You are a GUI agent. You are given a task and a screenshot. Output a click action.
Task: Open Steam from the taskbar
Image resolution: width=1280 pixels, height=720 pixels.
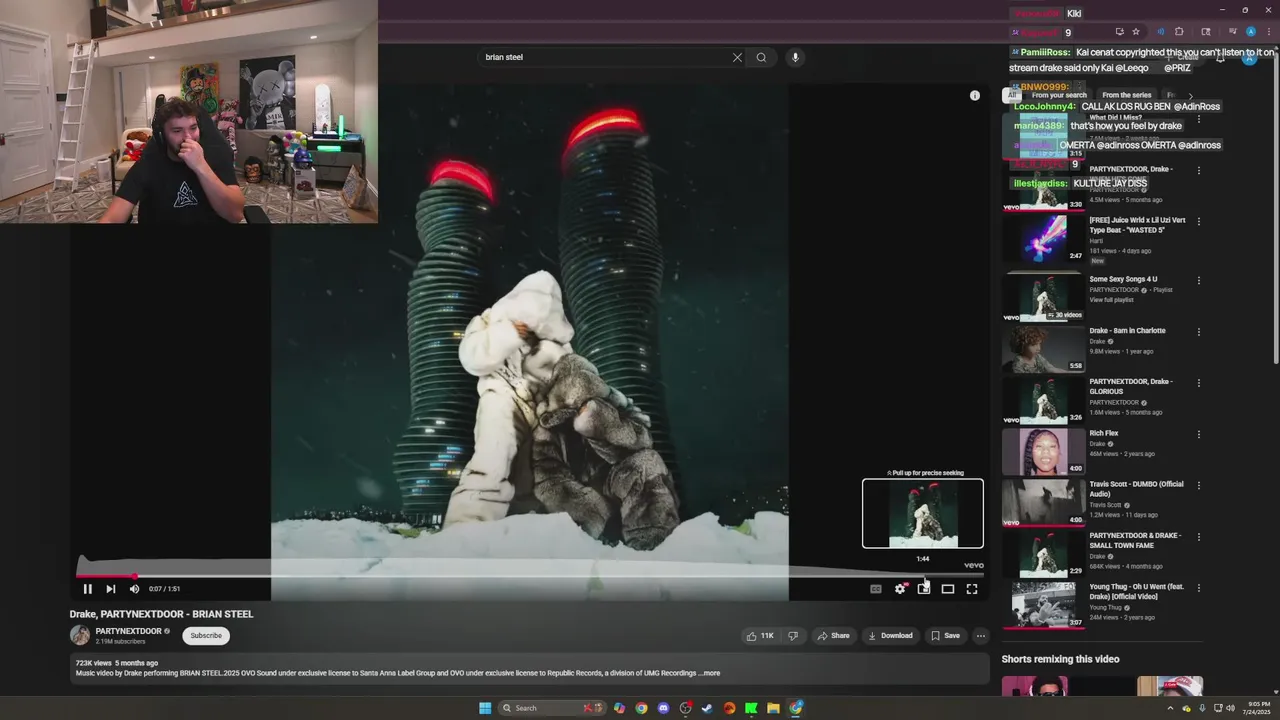click(x=707, y=708)
